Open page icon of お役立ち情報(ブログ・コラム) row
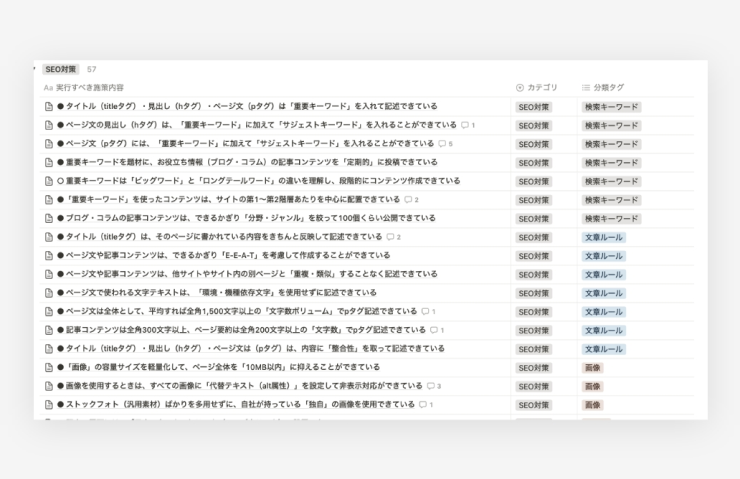The width and height of the screenshot is (740, 479). (49, 162)
